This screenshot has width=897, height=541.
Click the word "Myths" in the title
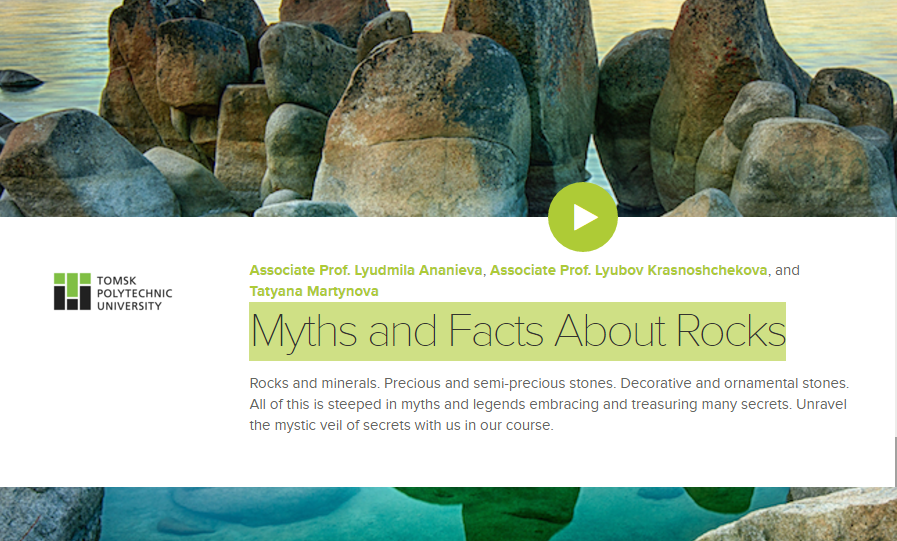point(308,331)
